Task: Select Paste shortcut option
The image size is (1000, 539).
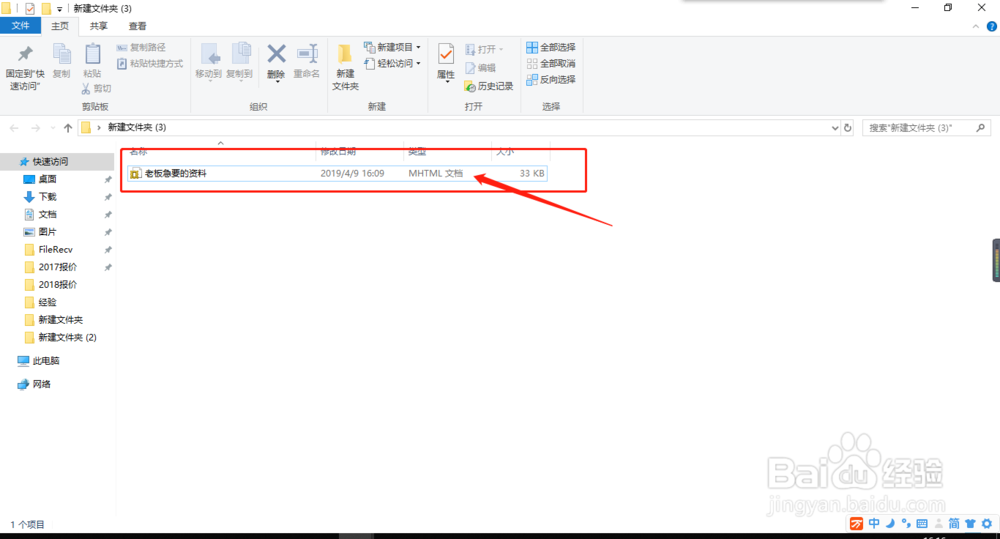Action: [x=150, y=63]
